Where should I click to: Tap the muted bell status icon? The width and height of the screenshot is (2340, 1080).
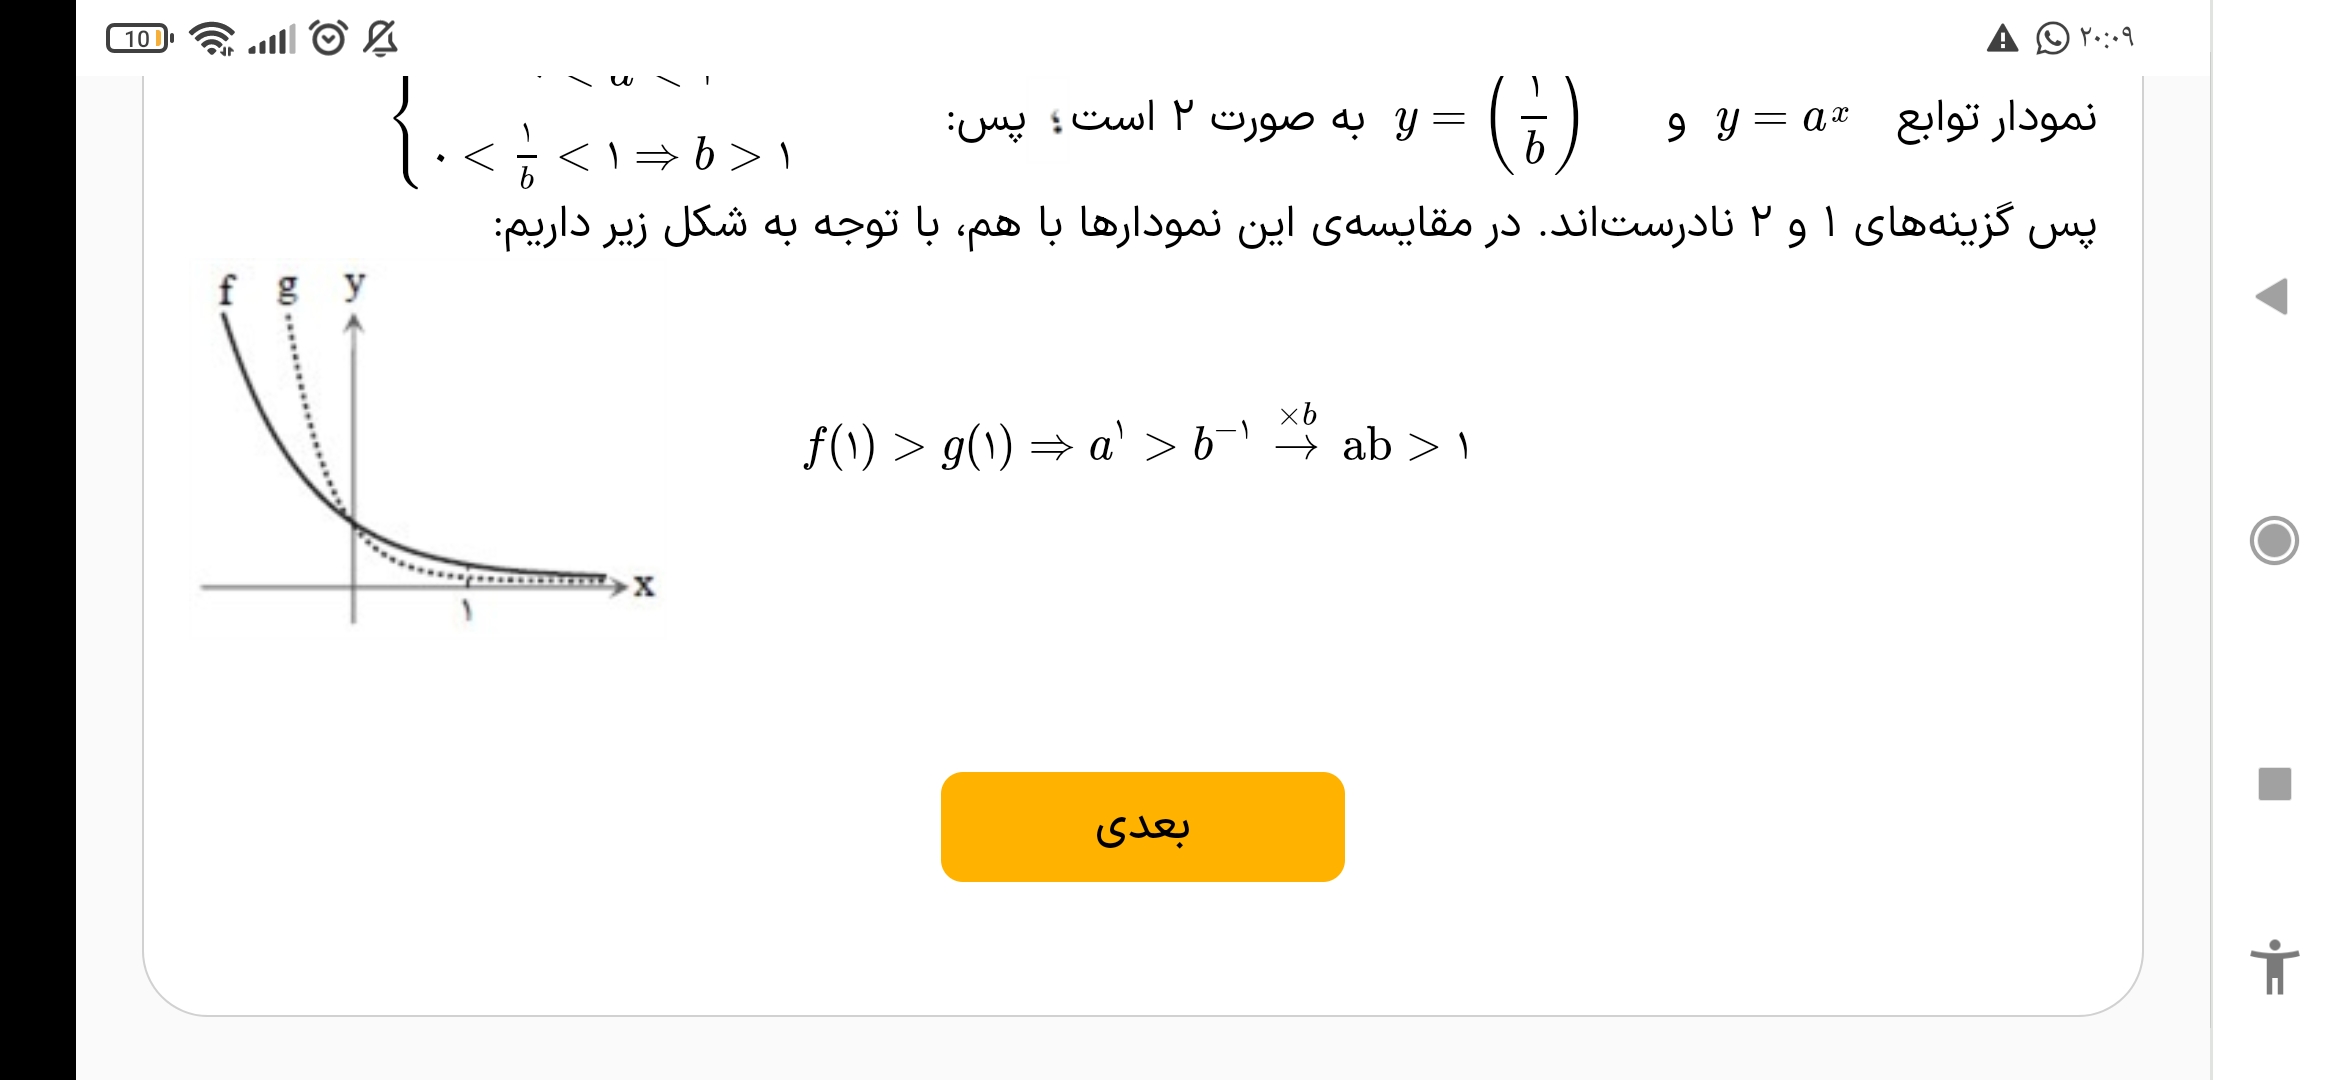point(380,39)
